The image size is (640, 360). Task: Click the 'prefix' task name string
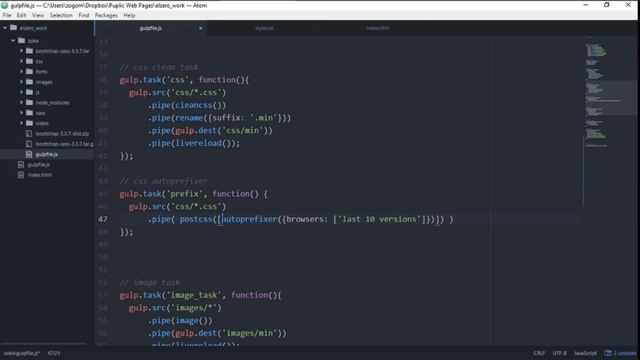point(184,194)
